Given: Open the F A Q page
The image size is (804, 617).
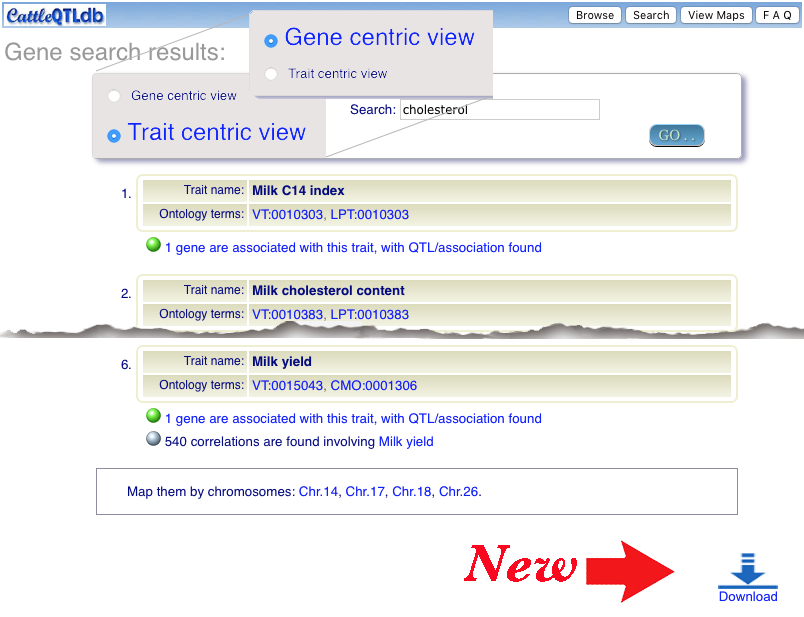Looking at the screenshot, I should click(x=777, y=15).
